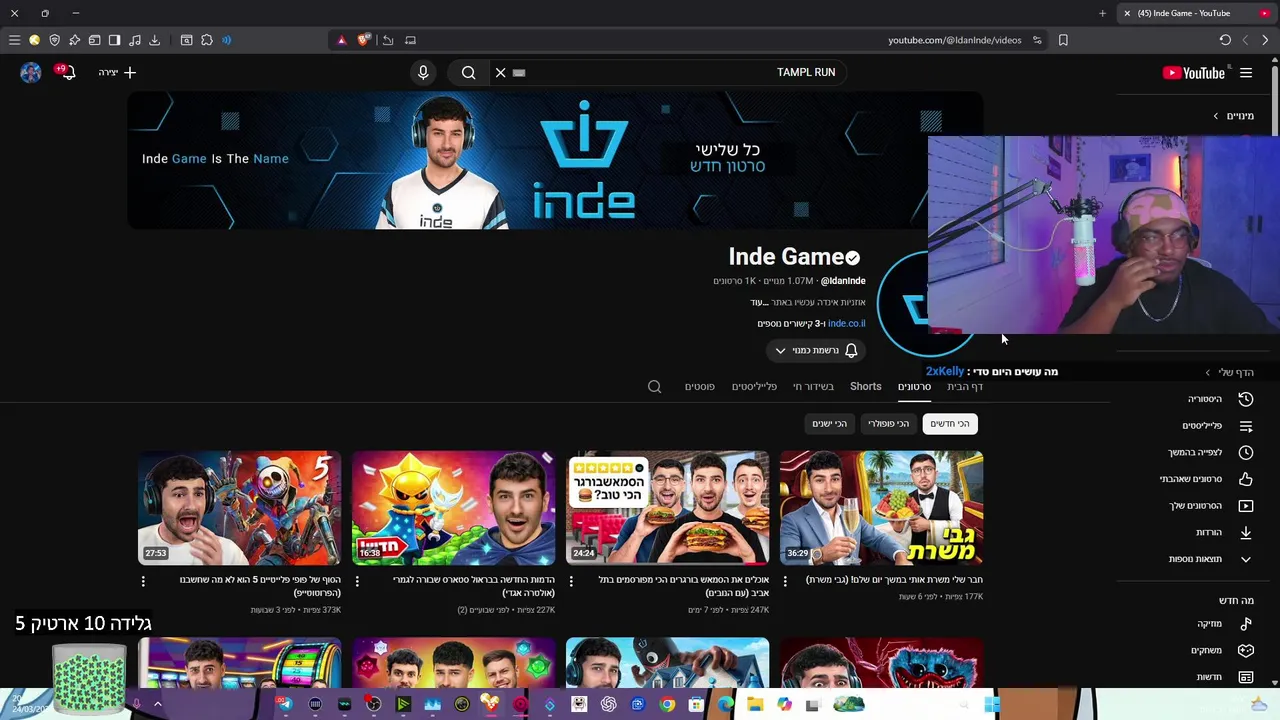Screen dimensions: 1280x720
Task: Open the browser downloads icon
Action: click(x=154, y=40)
